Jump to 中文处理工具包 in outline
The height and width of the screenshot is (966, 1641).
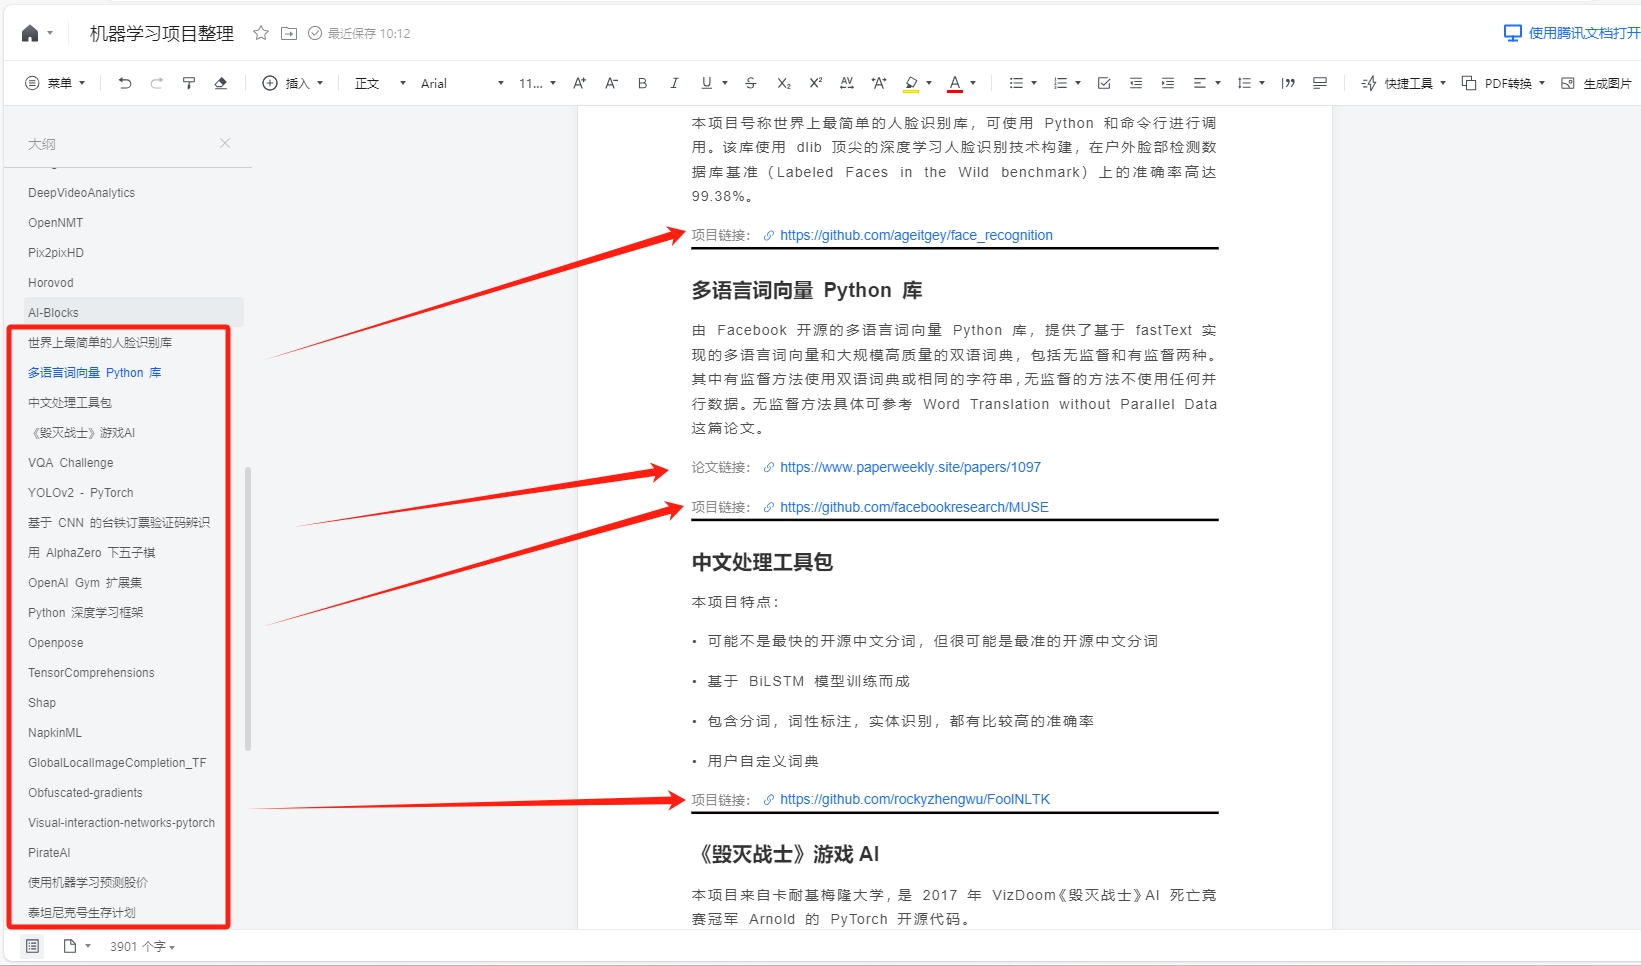point(70,403)
